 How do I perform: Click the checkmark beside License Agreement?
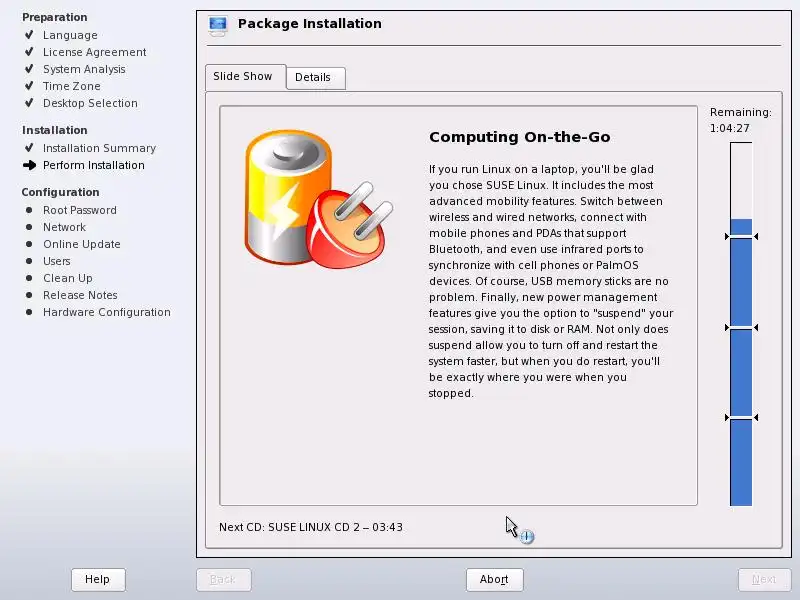coord(29,52)
